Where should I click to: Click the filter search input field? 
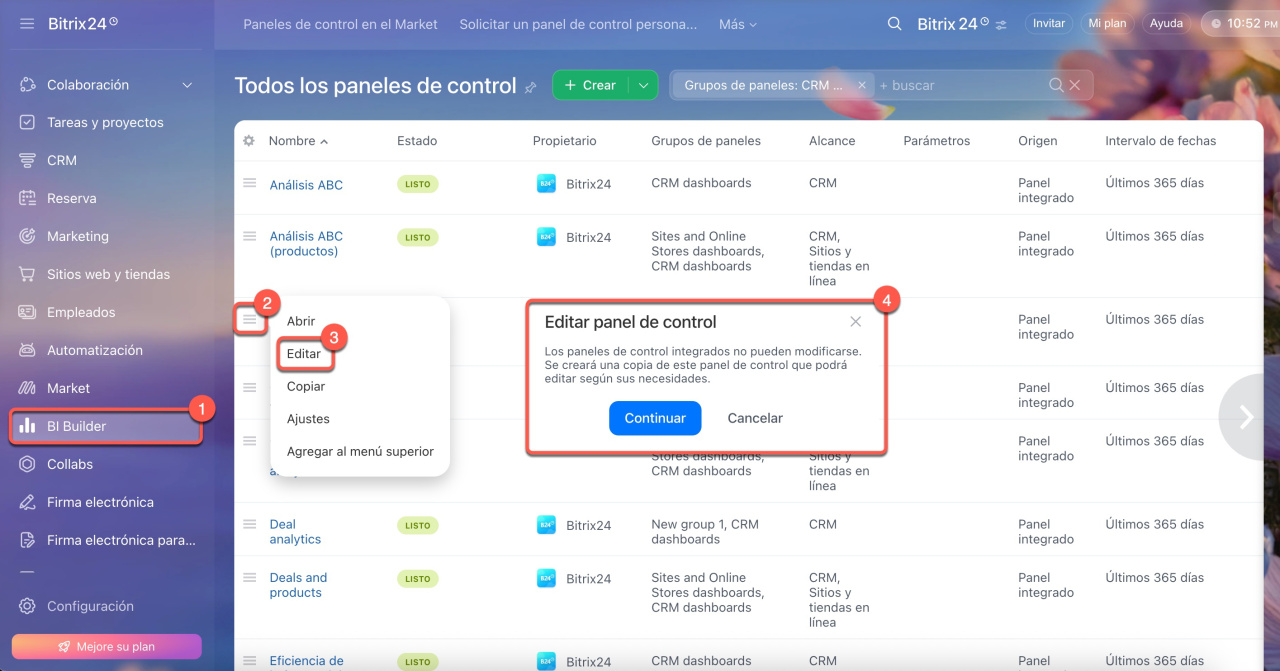[960, 85]
